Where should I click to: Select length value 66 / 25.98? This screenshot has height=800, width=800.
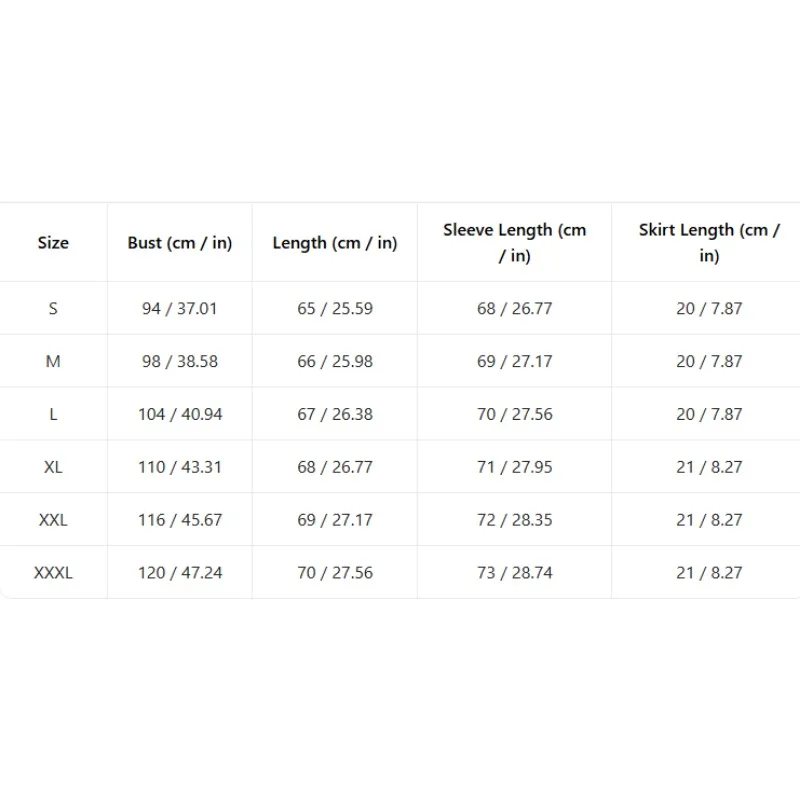[x=335, y=362]
